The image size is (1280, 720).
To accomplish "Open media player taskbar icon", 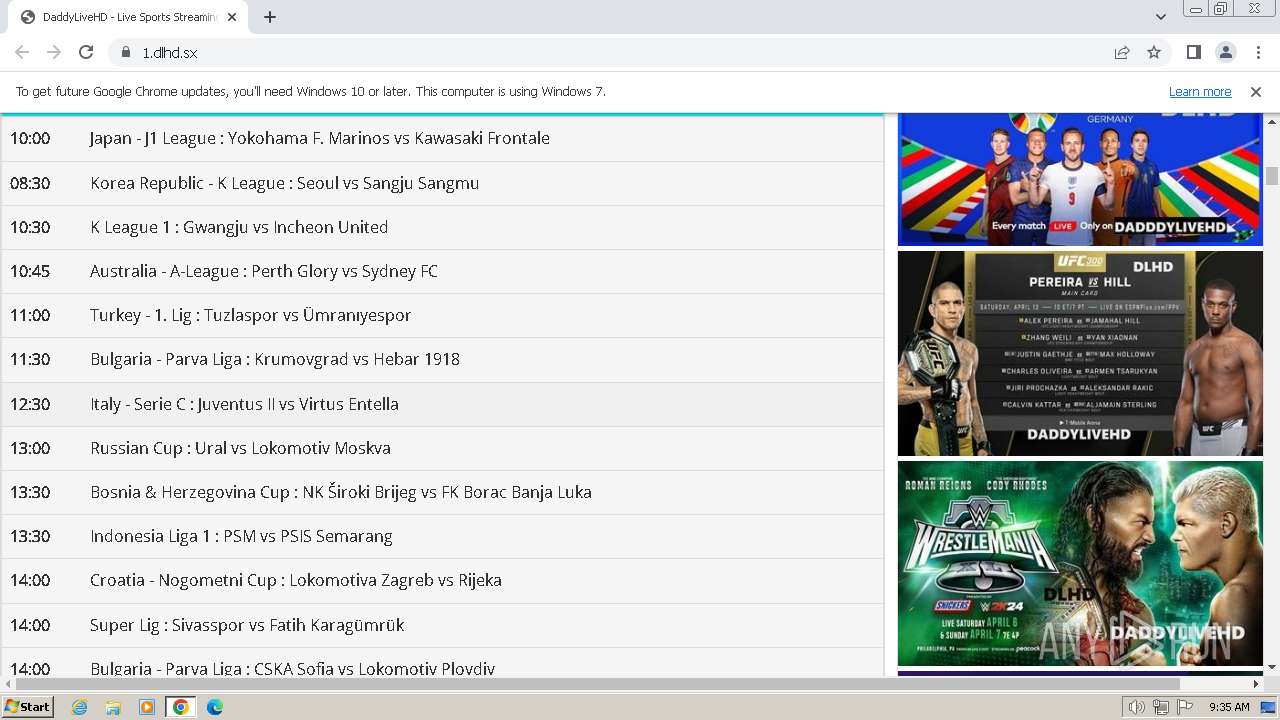I will (147, 707).
